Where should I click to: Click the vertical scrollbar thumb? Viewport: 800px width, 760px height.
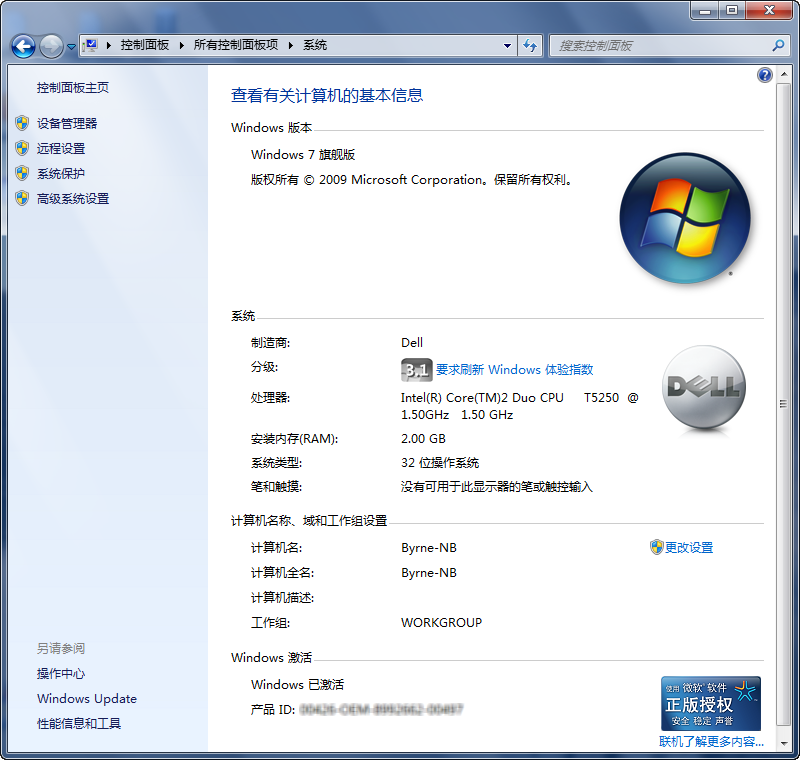783,404
